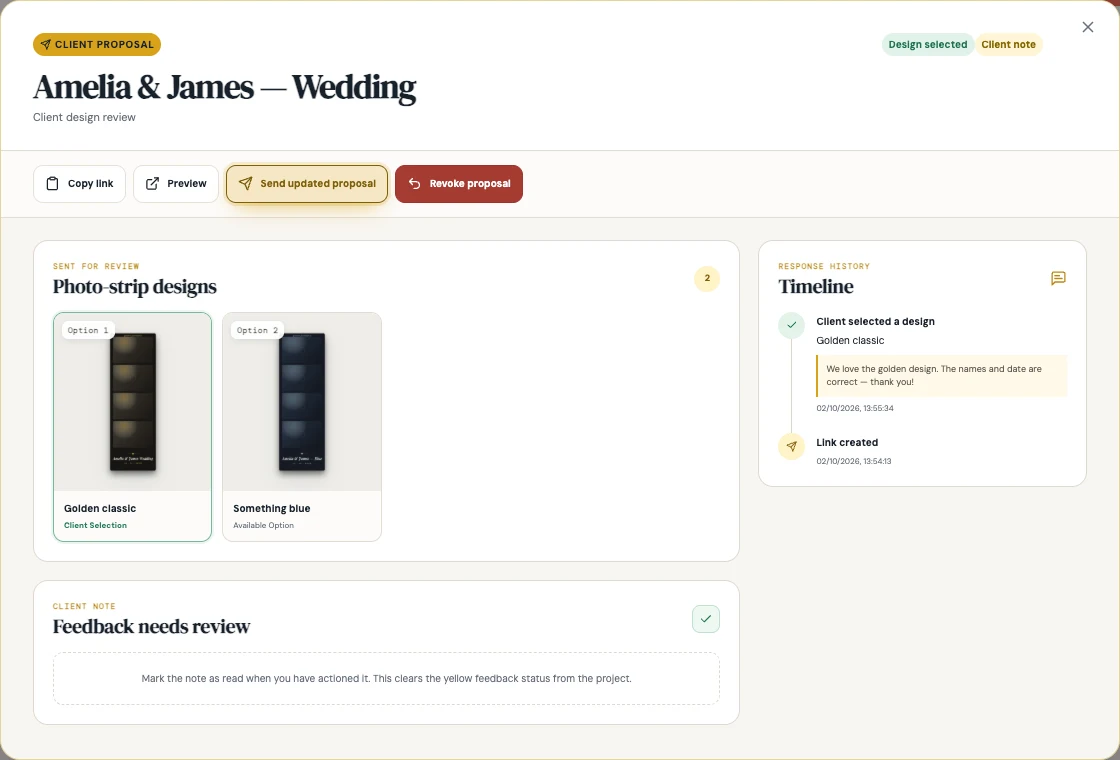Click the green check timeline marker
The height and width of the screenshot is (760, 1120).
(x=791, y=325)
